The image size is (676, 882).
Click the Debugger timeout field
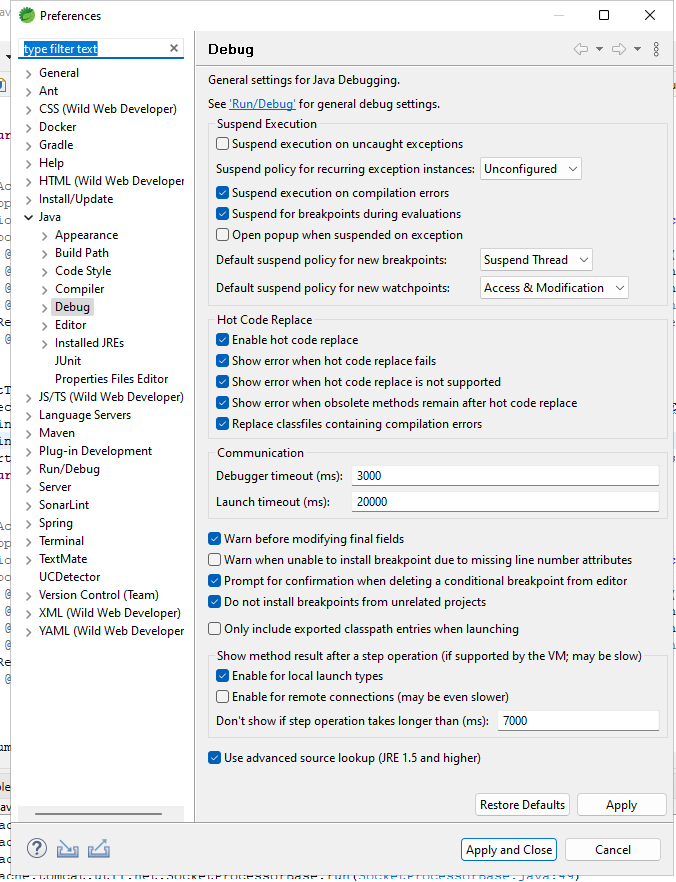(505, 476)
